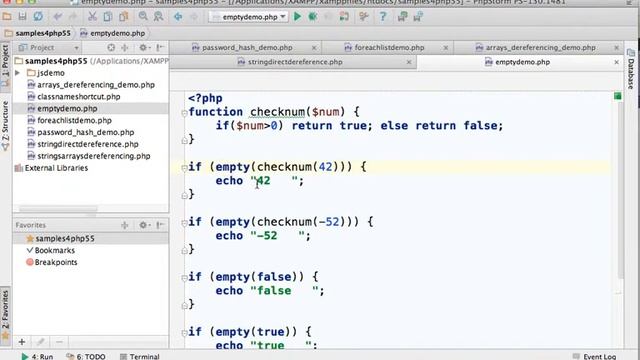Close the foreachlistdemo.php tab
This screenshot has height=360, width=640.
pos(446,48)
